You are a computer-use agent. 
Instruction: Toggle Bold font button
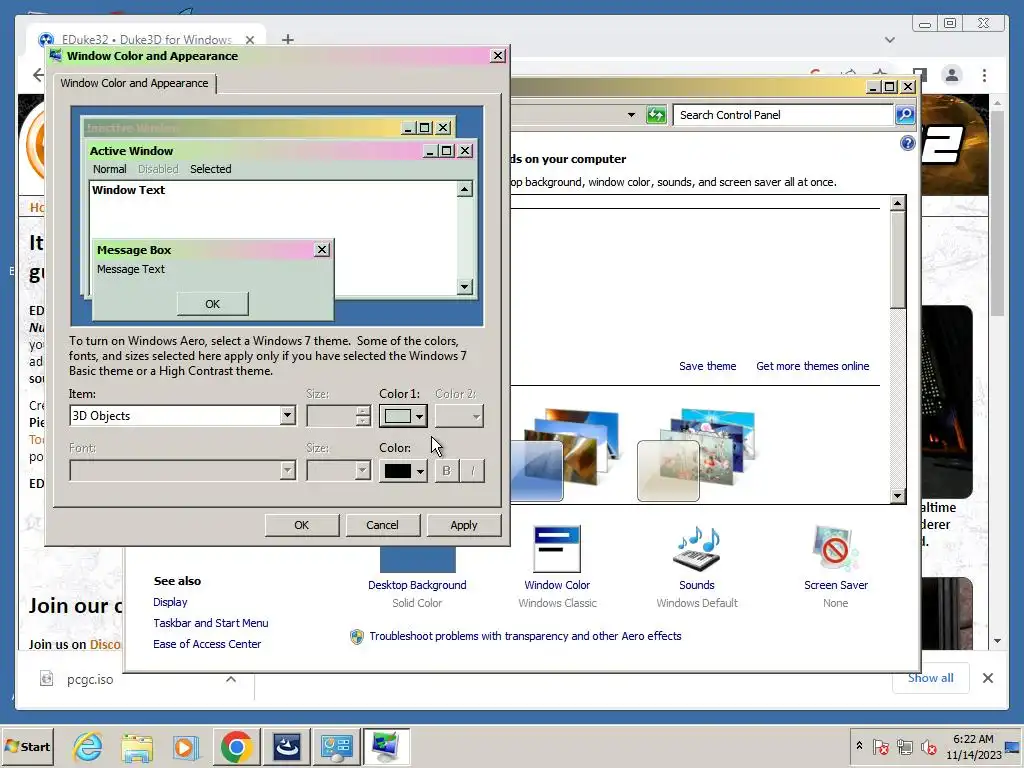[x=447, y=471]
